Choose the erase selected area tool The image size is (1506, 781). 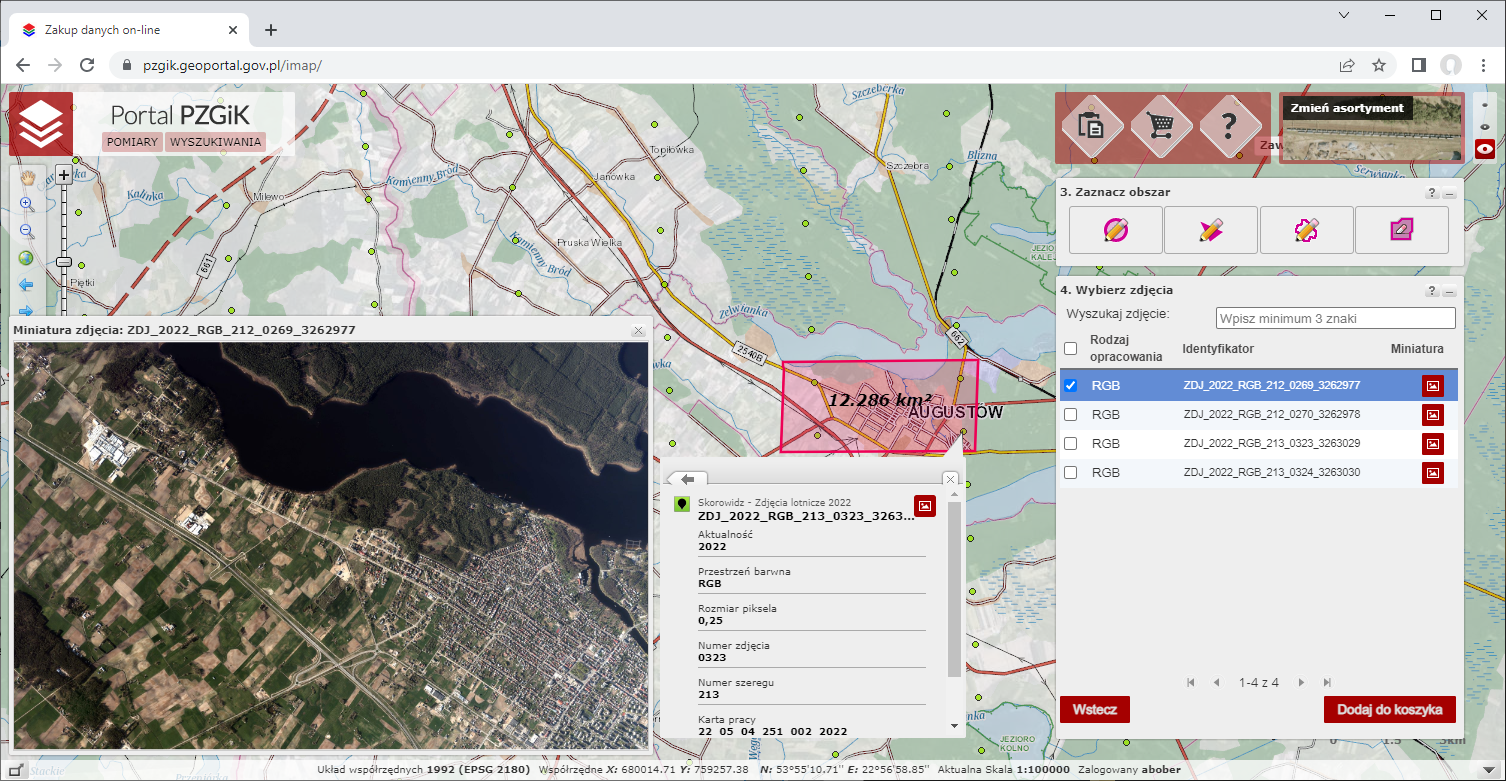coord(1401,230)
